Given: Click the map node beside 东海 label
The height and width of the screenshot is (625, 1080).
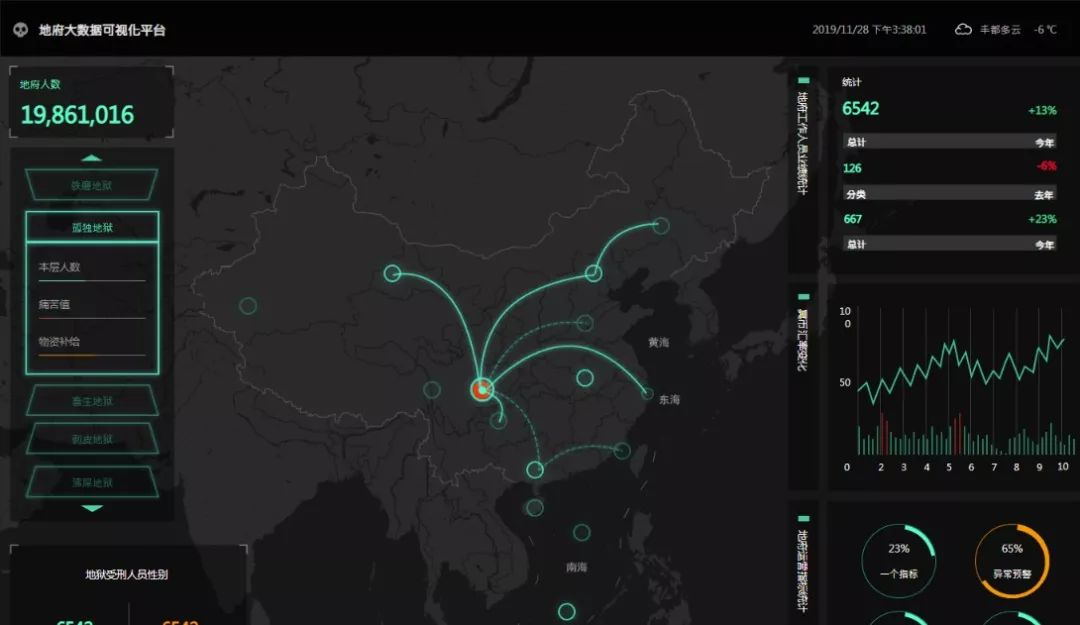Looking at the screenshot, I should point(647,394).
